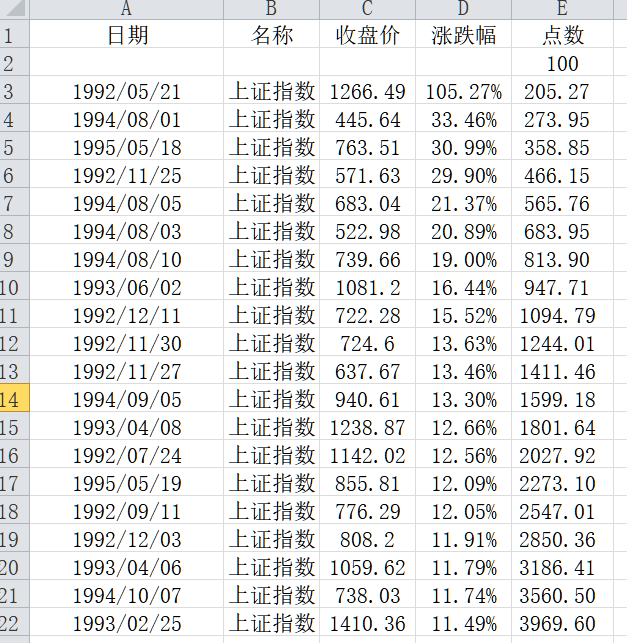Viewport: 627px width, 643px height.
Task: Click closing price 763.51
Action: click(367, 146)
